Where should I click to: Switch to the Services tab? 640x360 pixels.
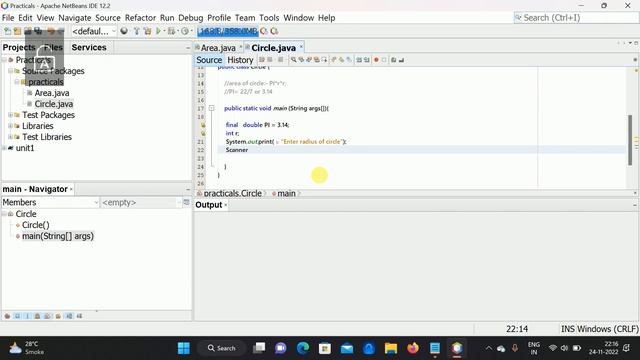[x=89, y=47]
